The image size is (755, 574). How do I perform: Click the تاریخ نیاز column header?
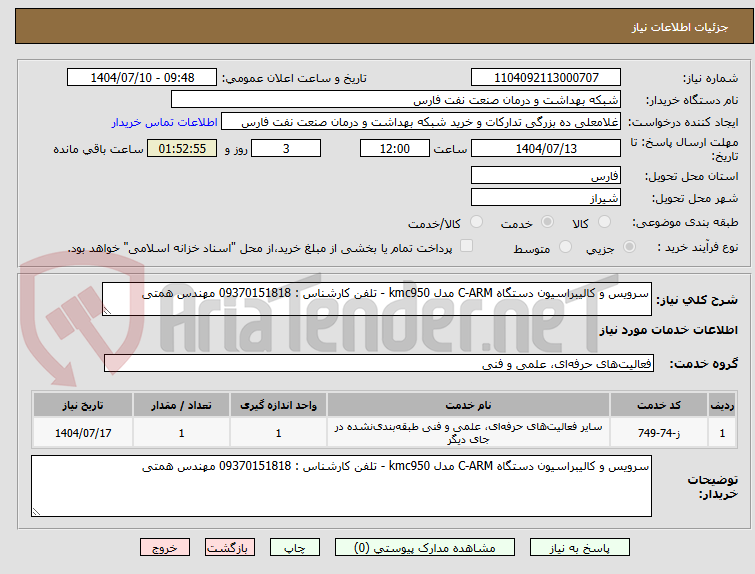(x=83, y=405)
